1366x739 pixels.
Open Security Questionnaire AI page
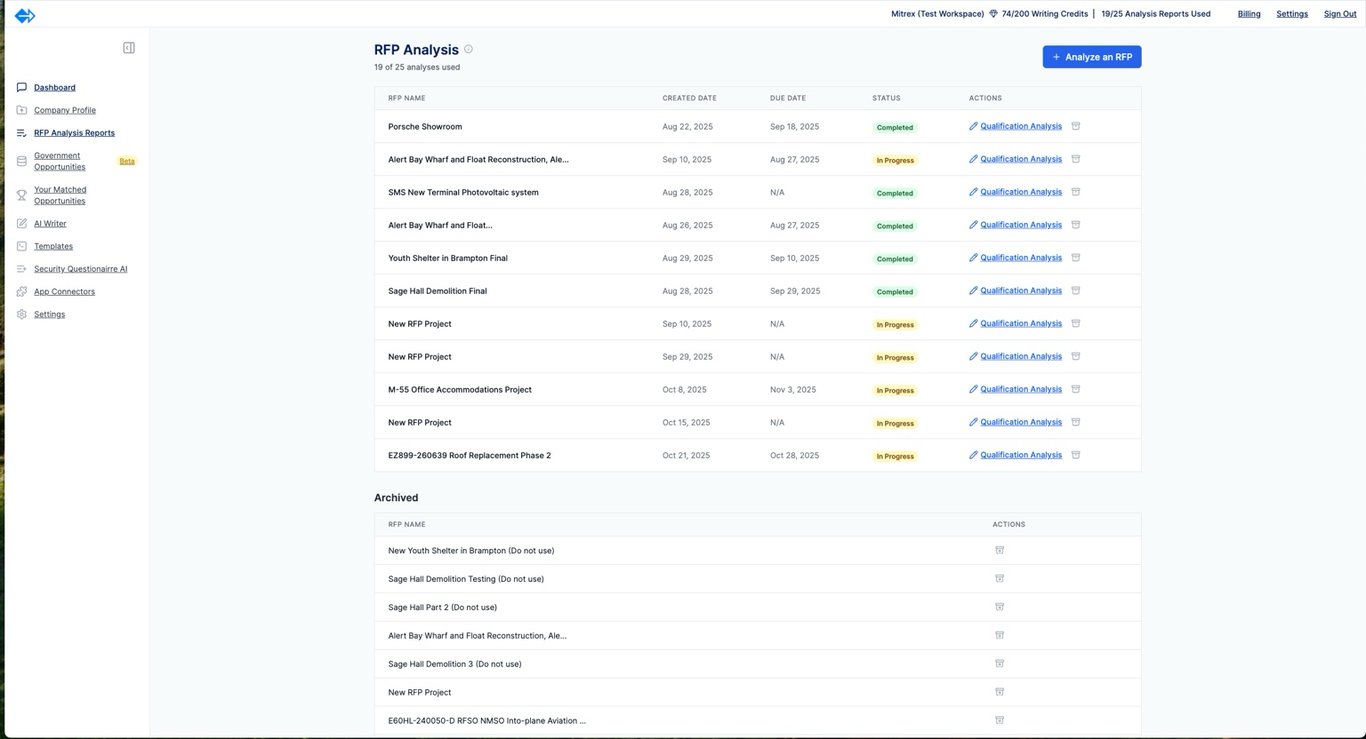point(80,269)
